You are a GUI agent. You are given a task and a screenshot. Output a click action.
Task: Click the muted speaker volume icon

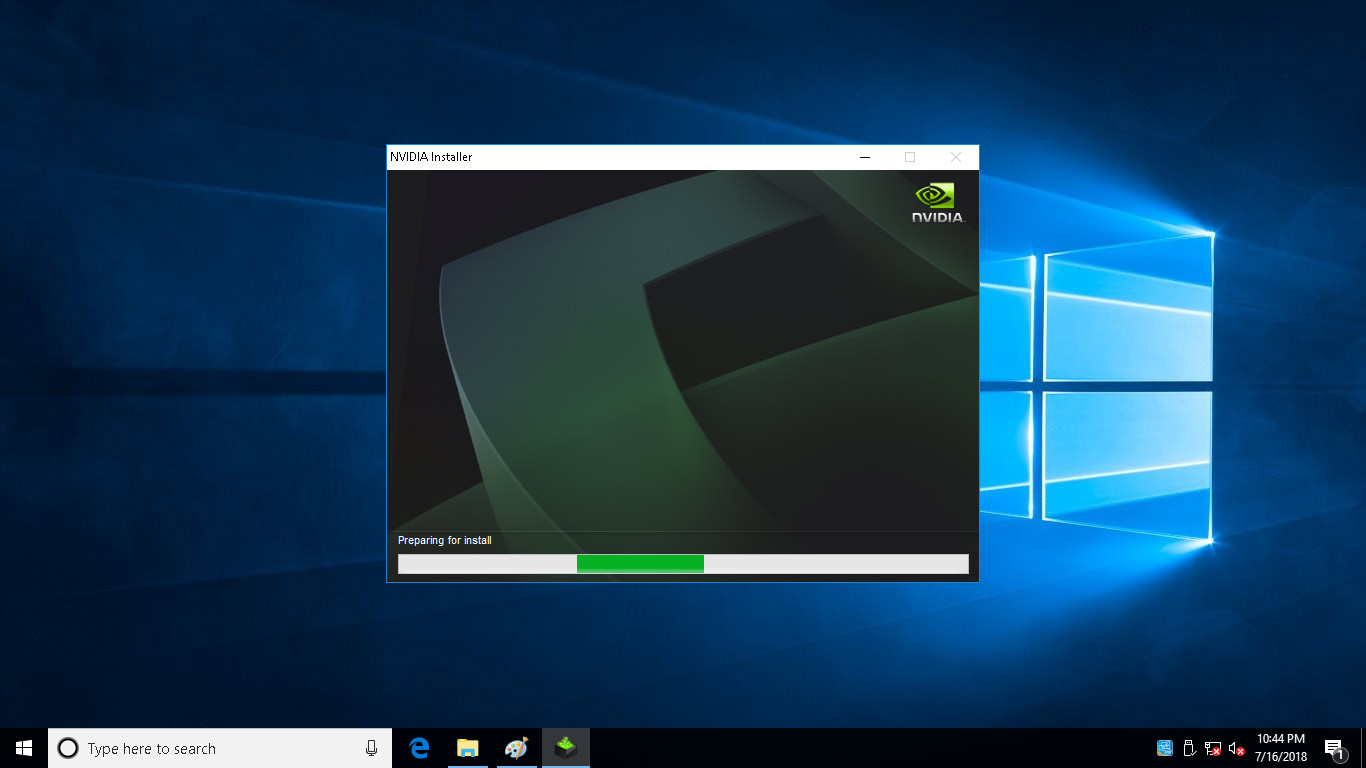pyautogui.click(x=1237, y=748)
